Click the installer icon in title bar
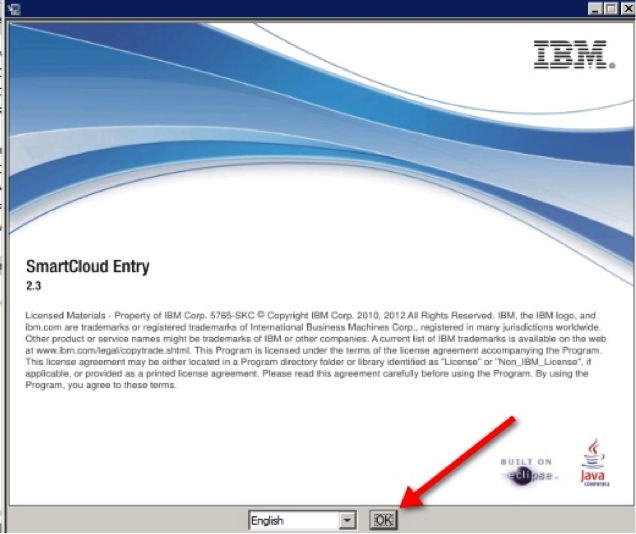Image resolution: width=636 pixels, height=534 pixels. (x=14, y=8)
